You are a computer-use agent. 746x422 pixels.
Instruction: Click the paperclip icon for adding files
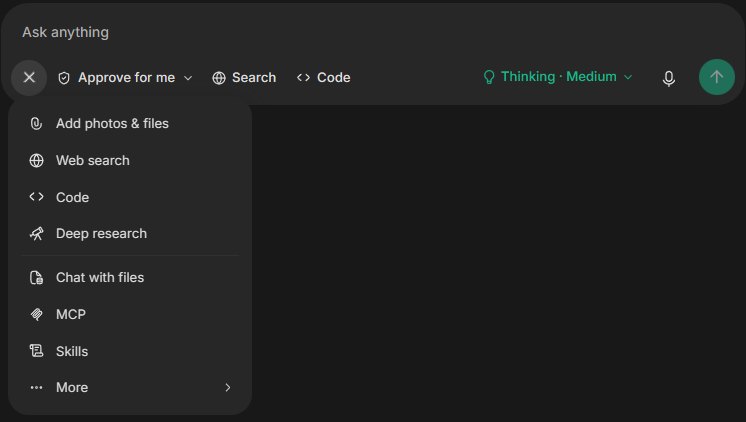pos(36,124)
